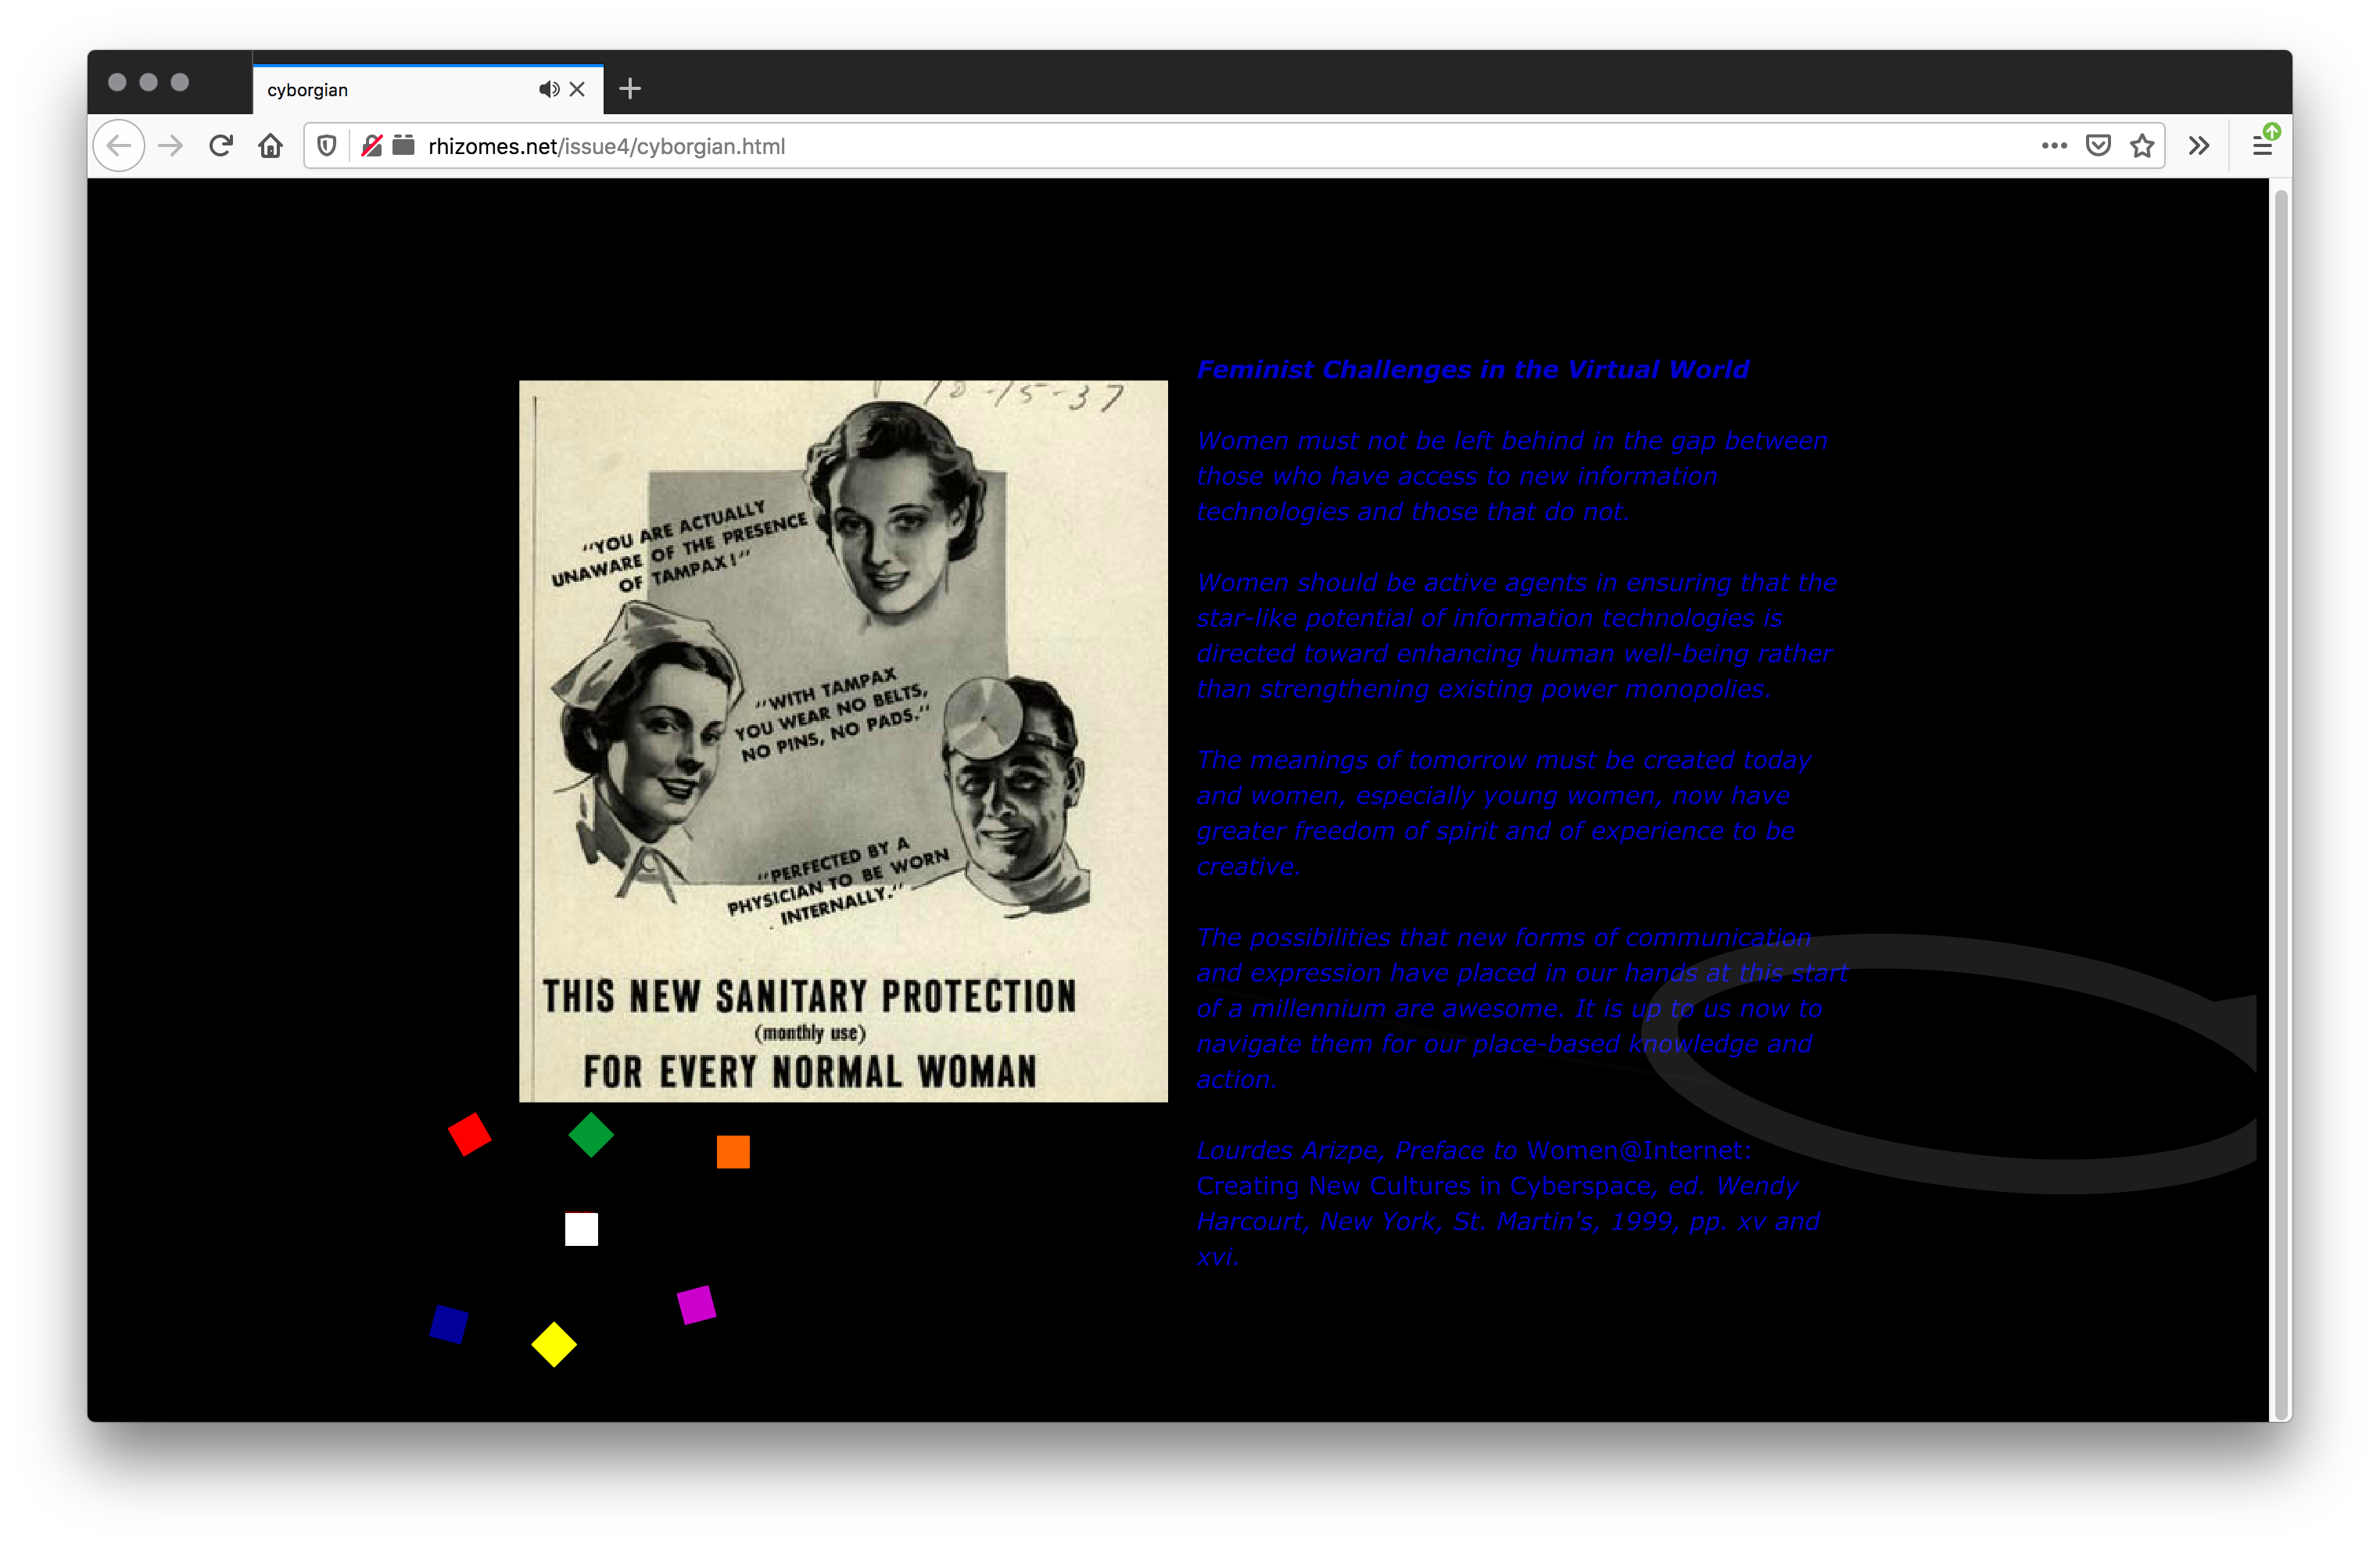2380x1547 pixels.
Task: Mute the cyborgian tab audio
Action: (548, 89)
